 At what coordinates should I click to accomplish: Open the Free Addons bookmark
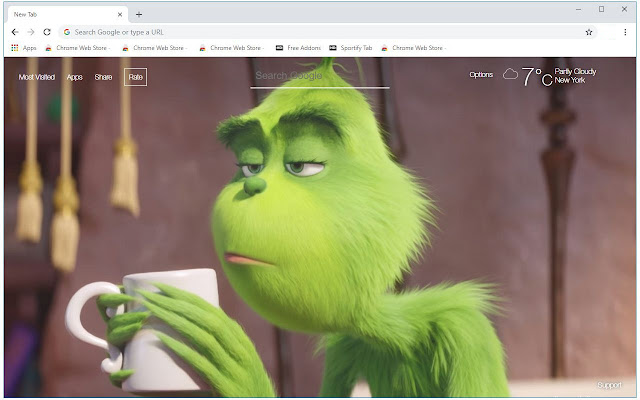(x=298, y=48)
